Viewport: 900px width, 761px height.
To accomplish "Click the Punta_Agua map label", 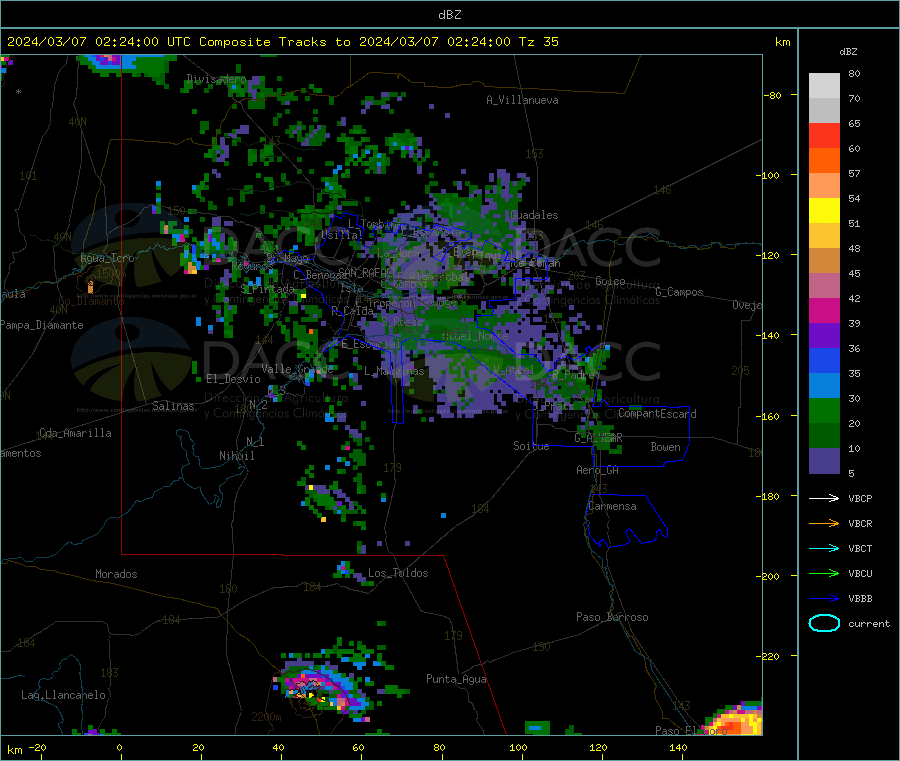I will 456,679.
